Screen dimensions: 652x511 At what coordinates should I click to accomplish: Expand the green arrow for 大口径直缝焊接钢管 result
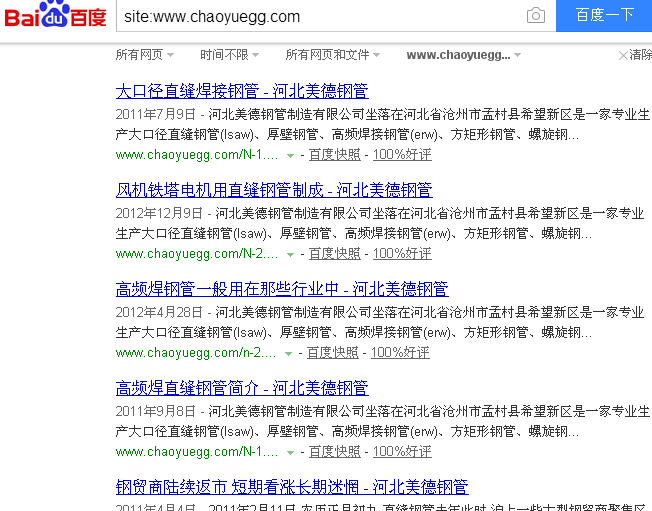[x=290, y=156]
